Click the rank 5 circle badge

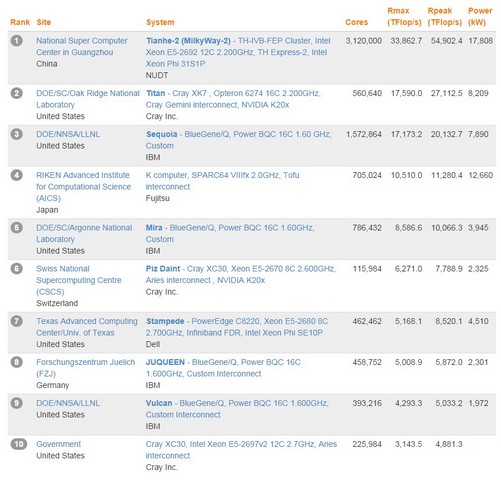(16, 228)
